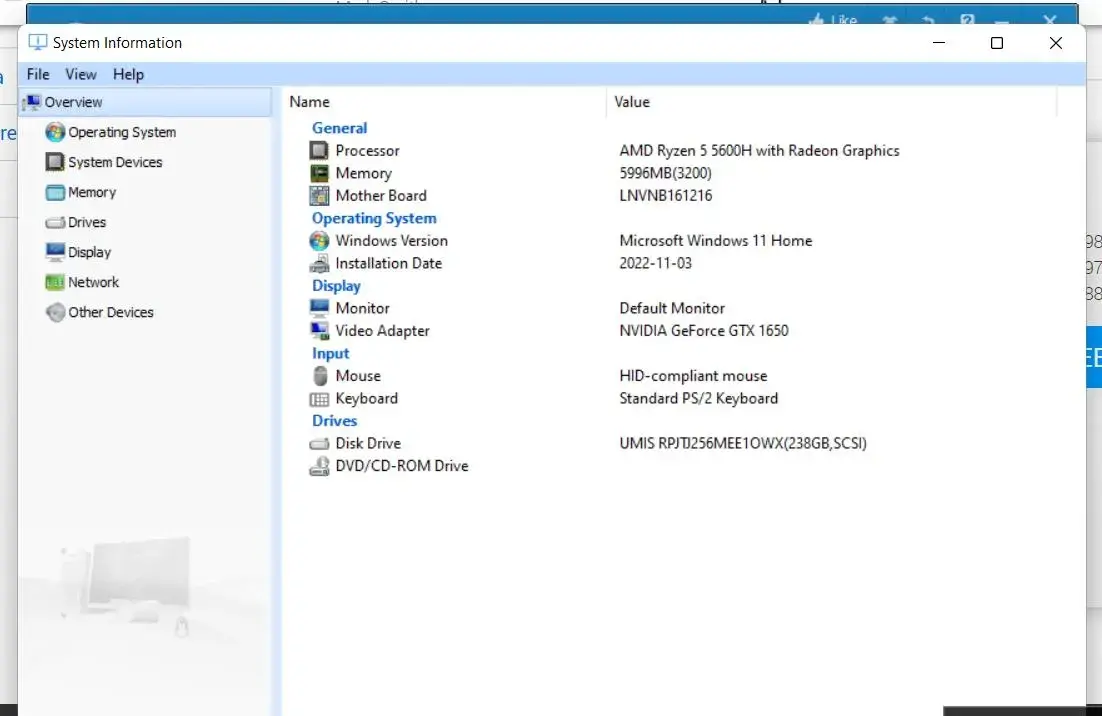This screenshot has height=716, width=1102.
Task: Click the Value column header
Action: 632,102
